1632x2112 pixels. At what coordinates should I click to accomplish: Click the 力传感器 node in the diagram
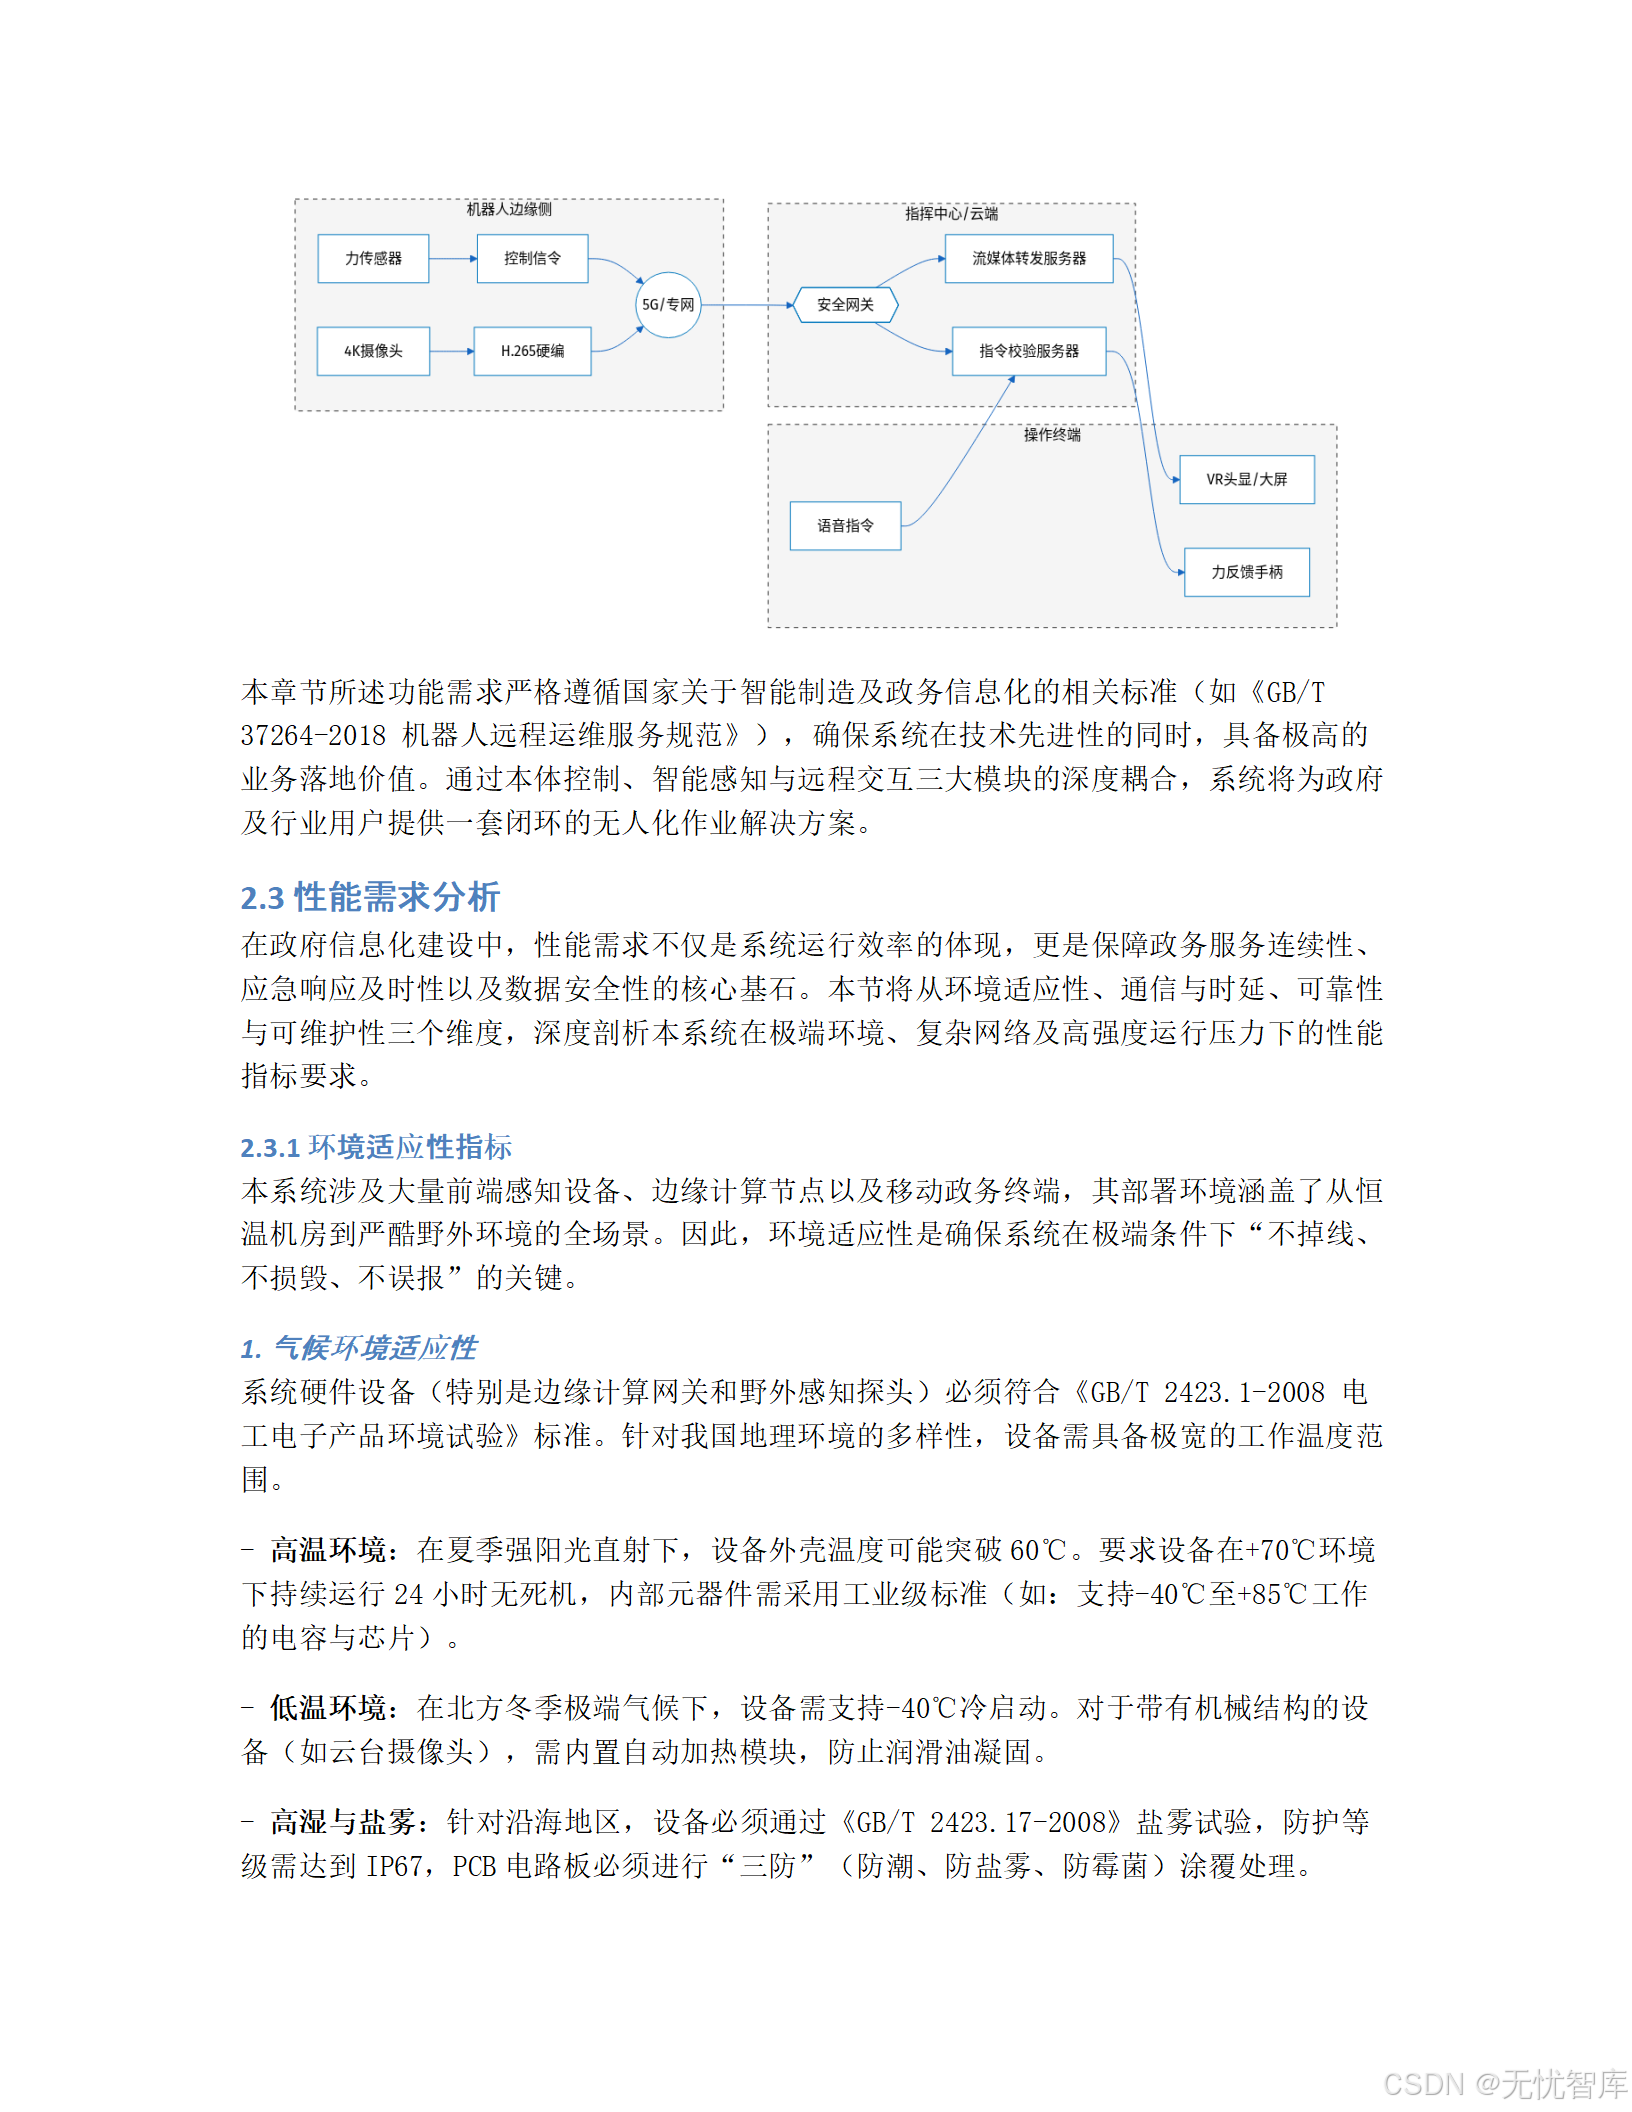click(x=373, y=258)
